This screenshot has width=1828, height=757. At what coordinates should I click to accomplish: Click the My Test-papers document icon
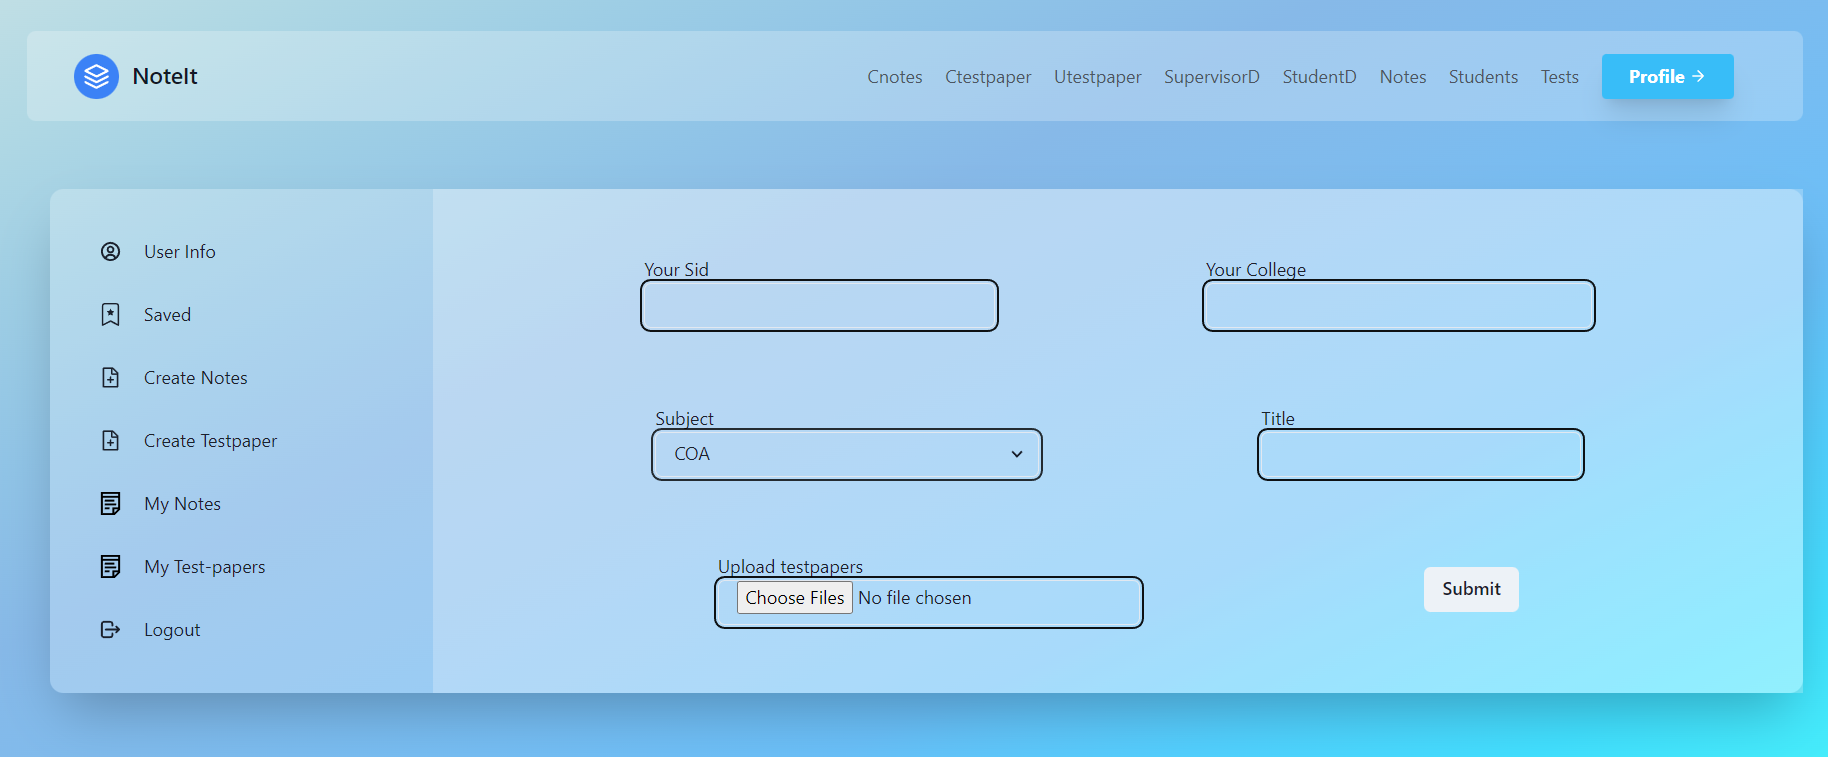[x=111, y=567]
